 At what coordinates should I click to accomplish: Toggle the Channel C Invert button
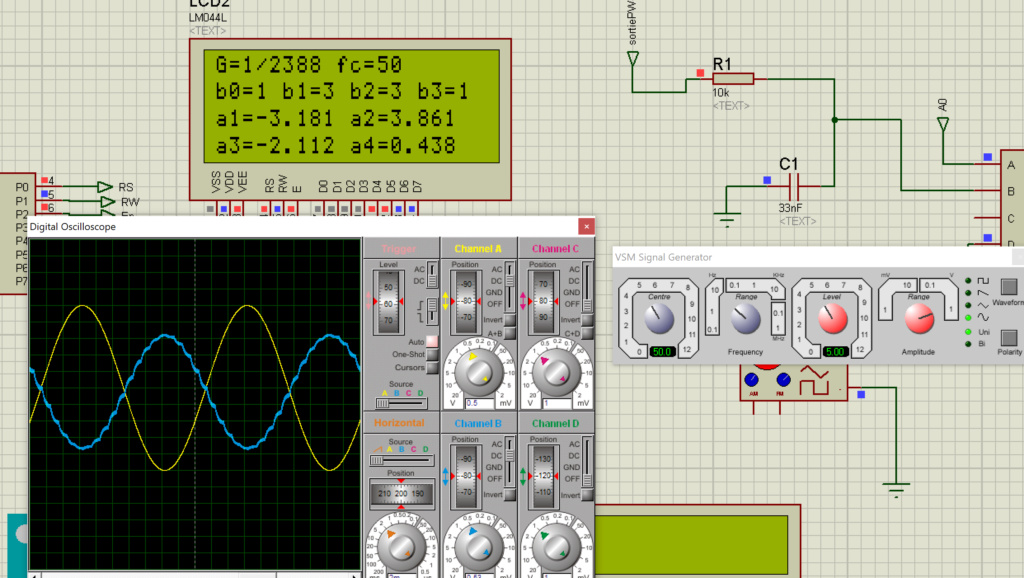[587, 320]
